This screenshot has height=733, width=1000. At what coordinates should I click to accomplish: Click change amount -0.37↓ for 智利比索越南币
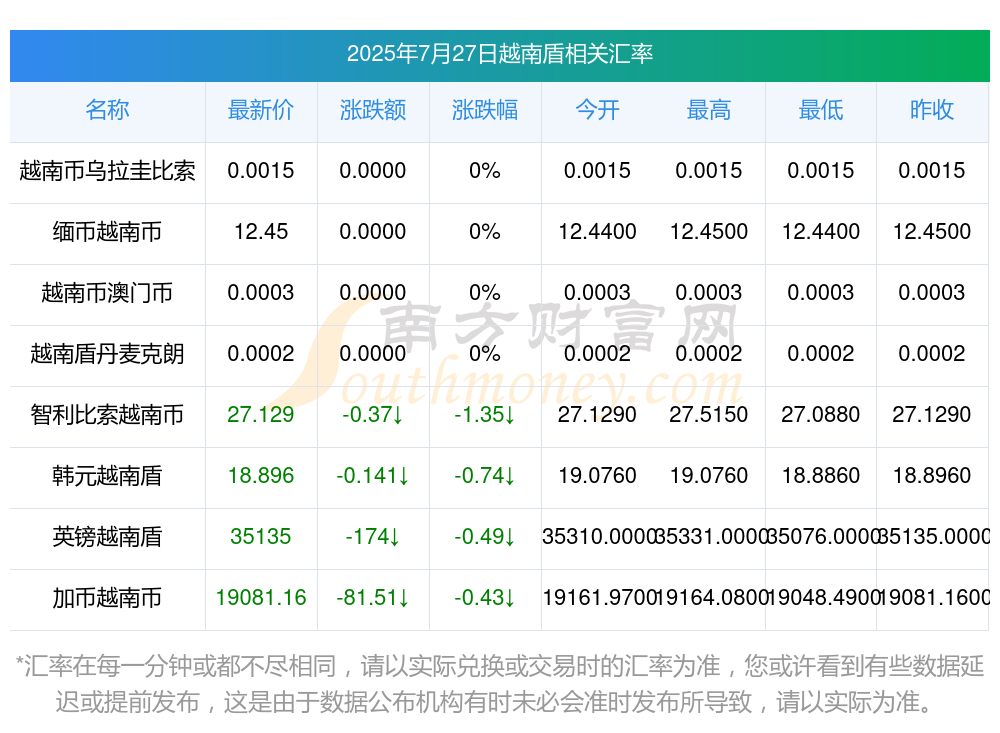(372, 415)
